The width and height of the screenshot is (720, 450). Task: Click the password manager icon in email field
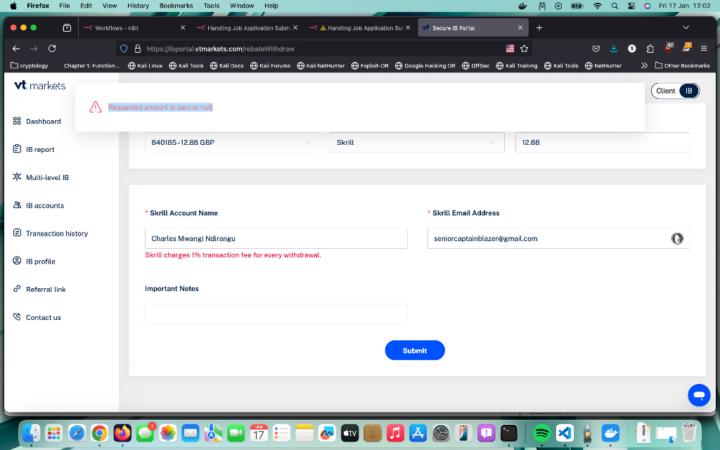(x=677, y=238)
